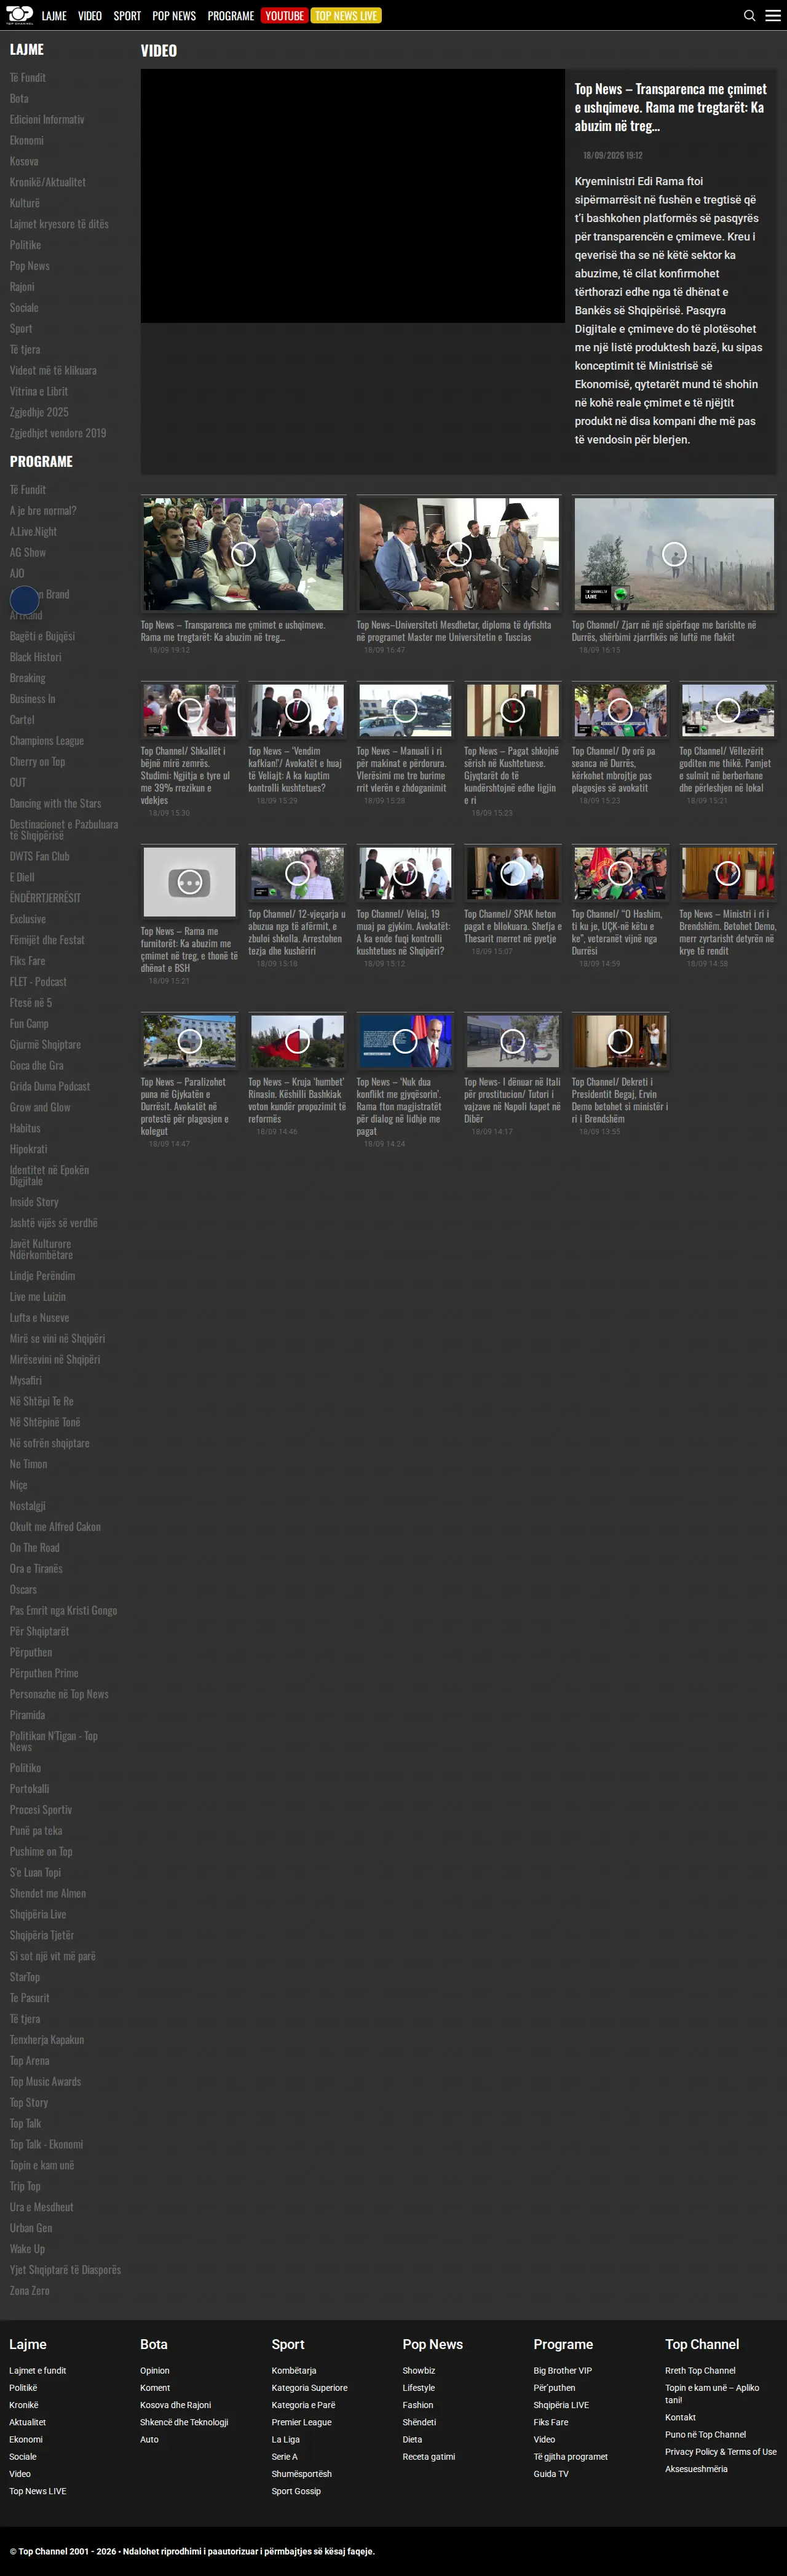Play the Manuali i ri video thumbnail
787x2576 pixels.
[x=405, y=710]
